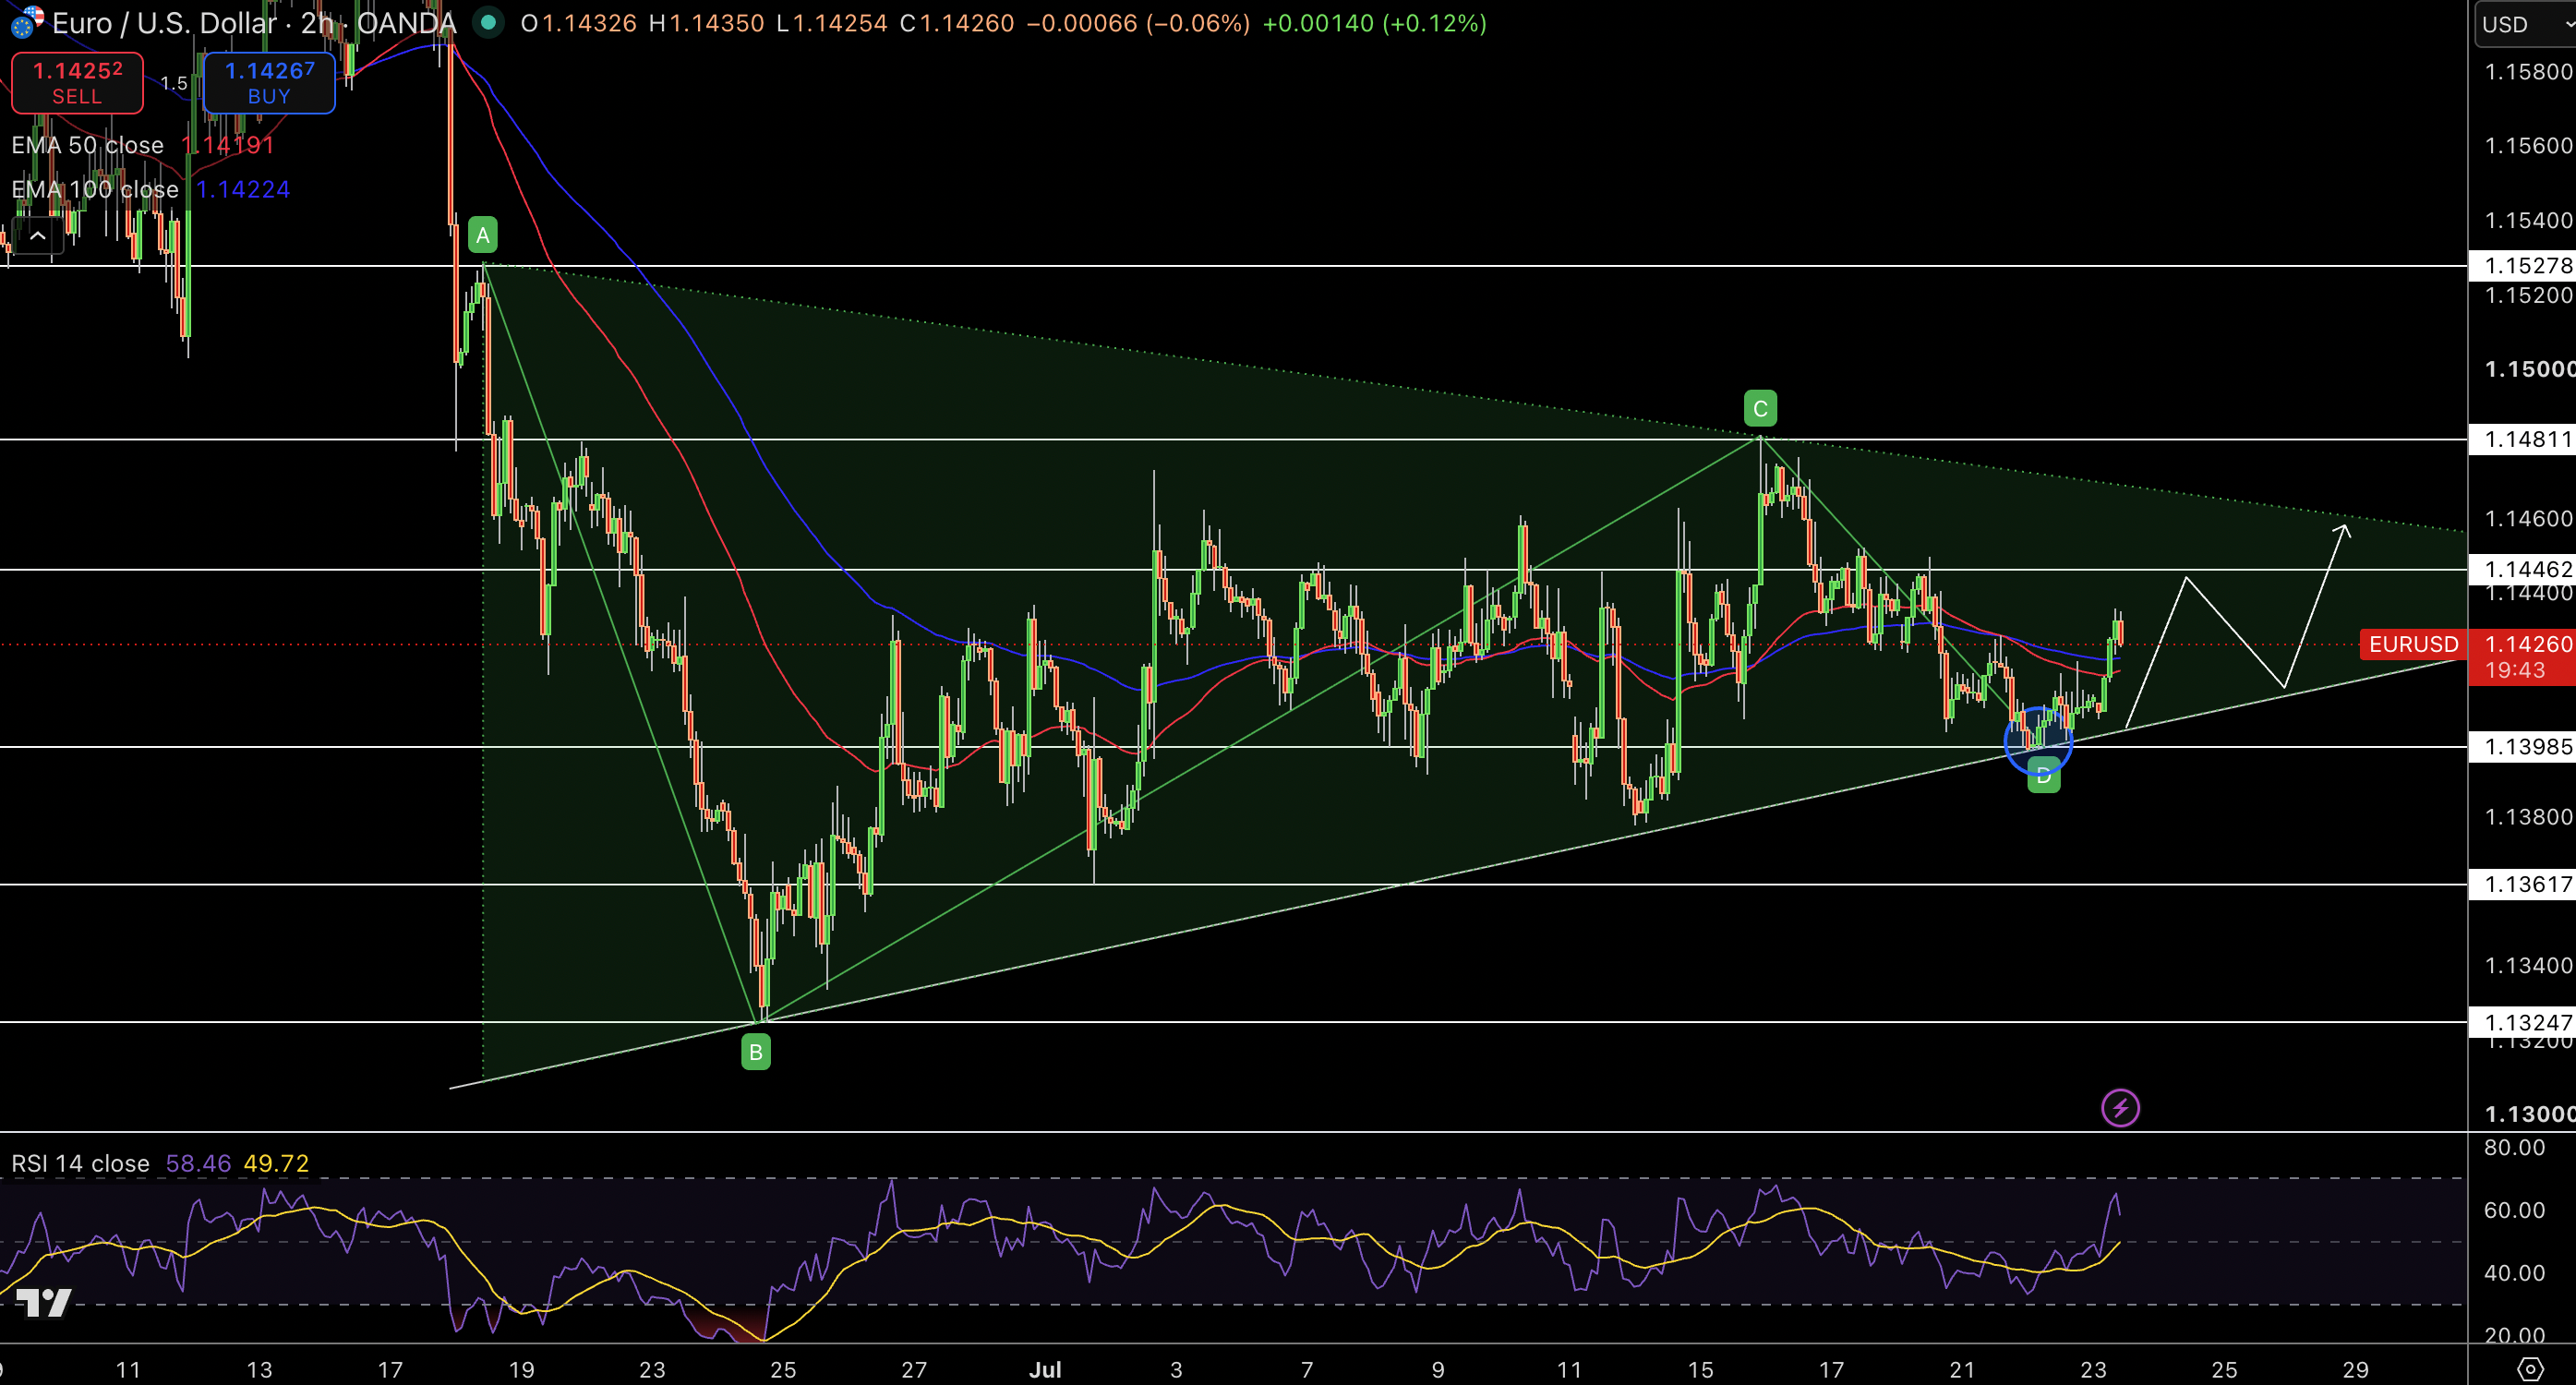
Task: Click the green market status dot
Action: point(487,22)
